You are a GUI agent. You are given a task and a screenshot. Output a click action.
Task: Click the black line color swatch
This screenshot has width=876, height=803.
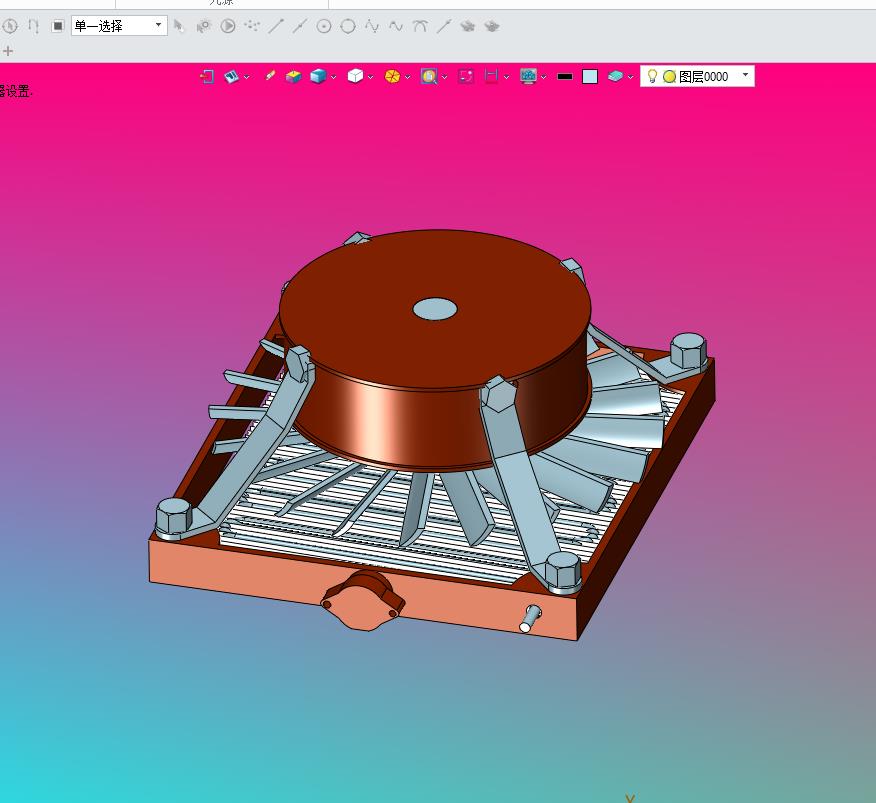click(x=565, y=77)
